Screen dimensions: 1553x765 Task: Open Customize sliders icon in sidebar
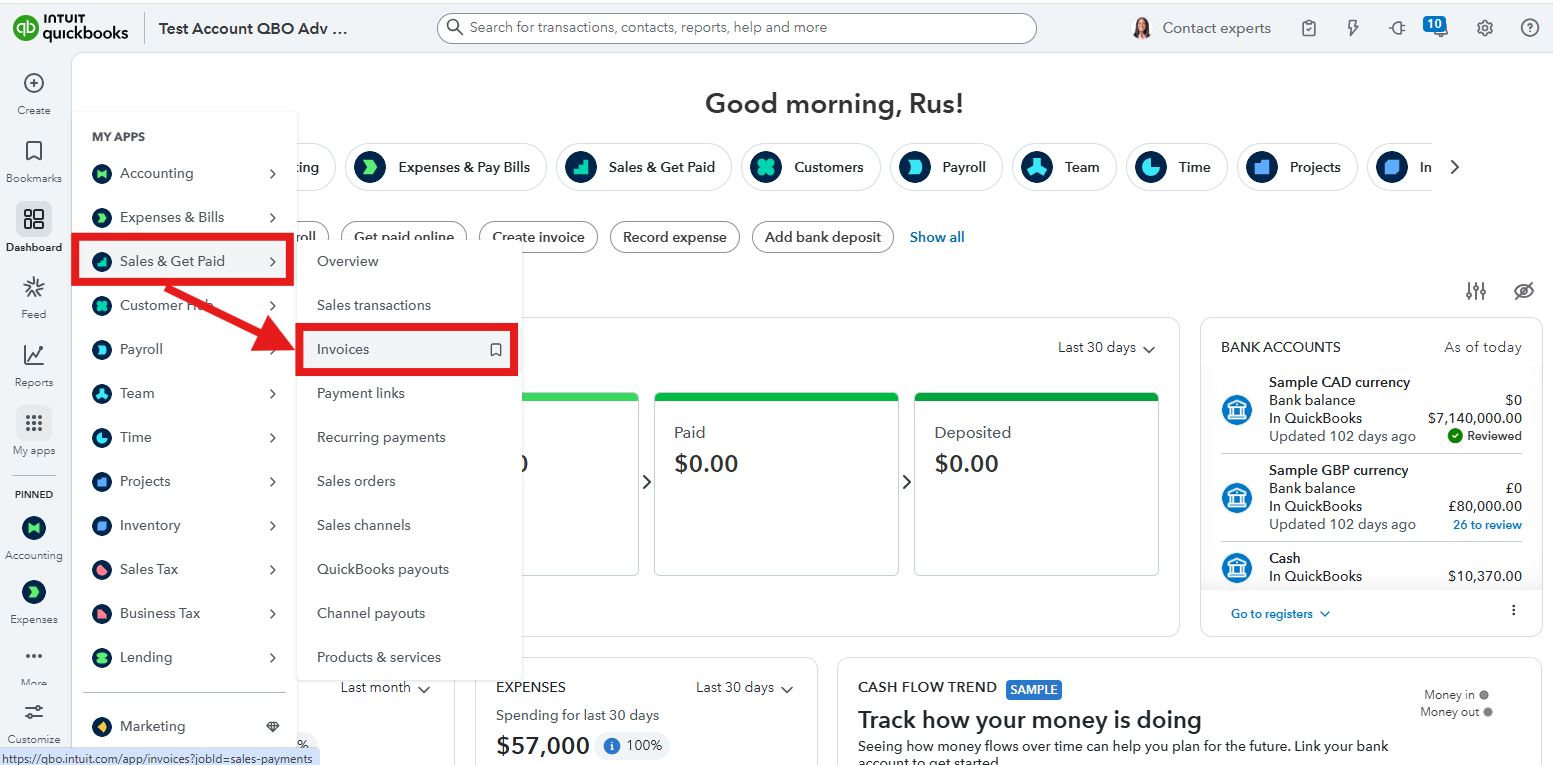pyautogui.click(x=34, y=712)
